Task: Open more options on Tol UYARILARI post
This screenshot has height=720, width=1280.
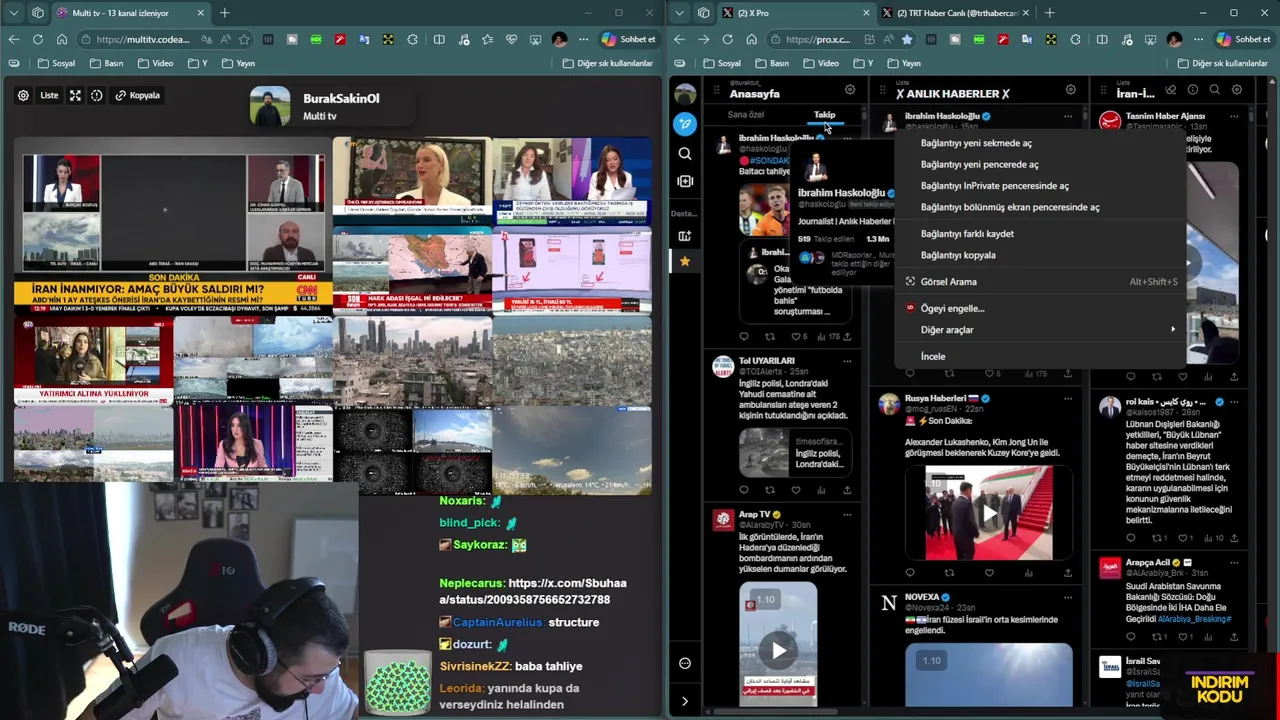Action: click(847, 361)
